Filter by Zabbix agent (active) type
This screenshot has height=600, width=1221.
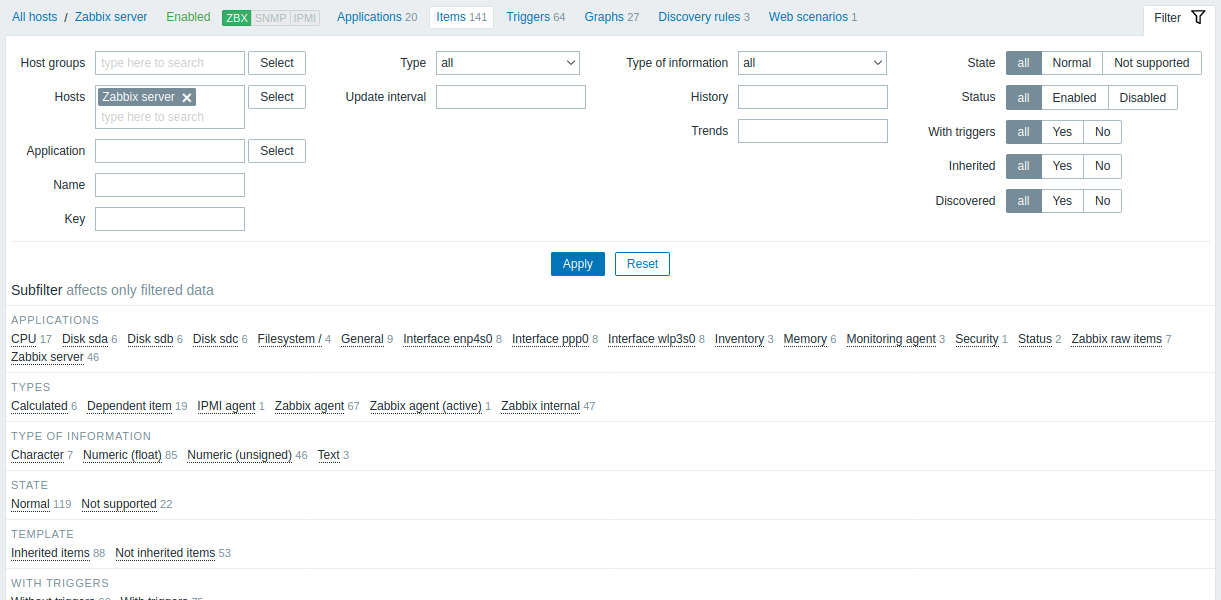pos(426,406)
